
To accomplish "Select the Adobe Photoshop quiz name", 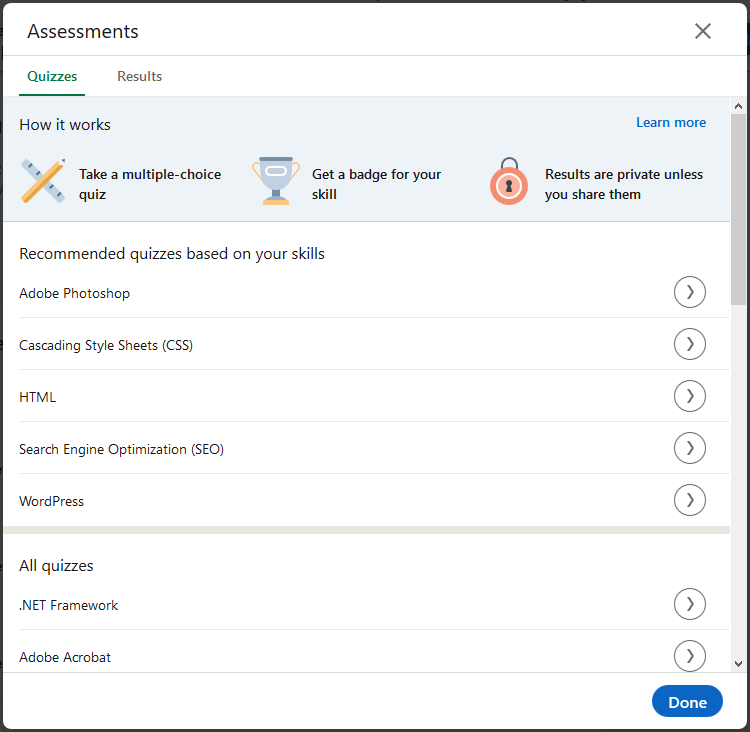I will 75,293.
